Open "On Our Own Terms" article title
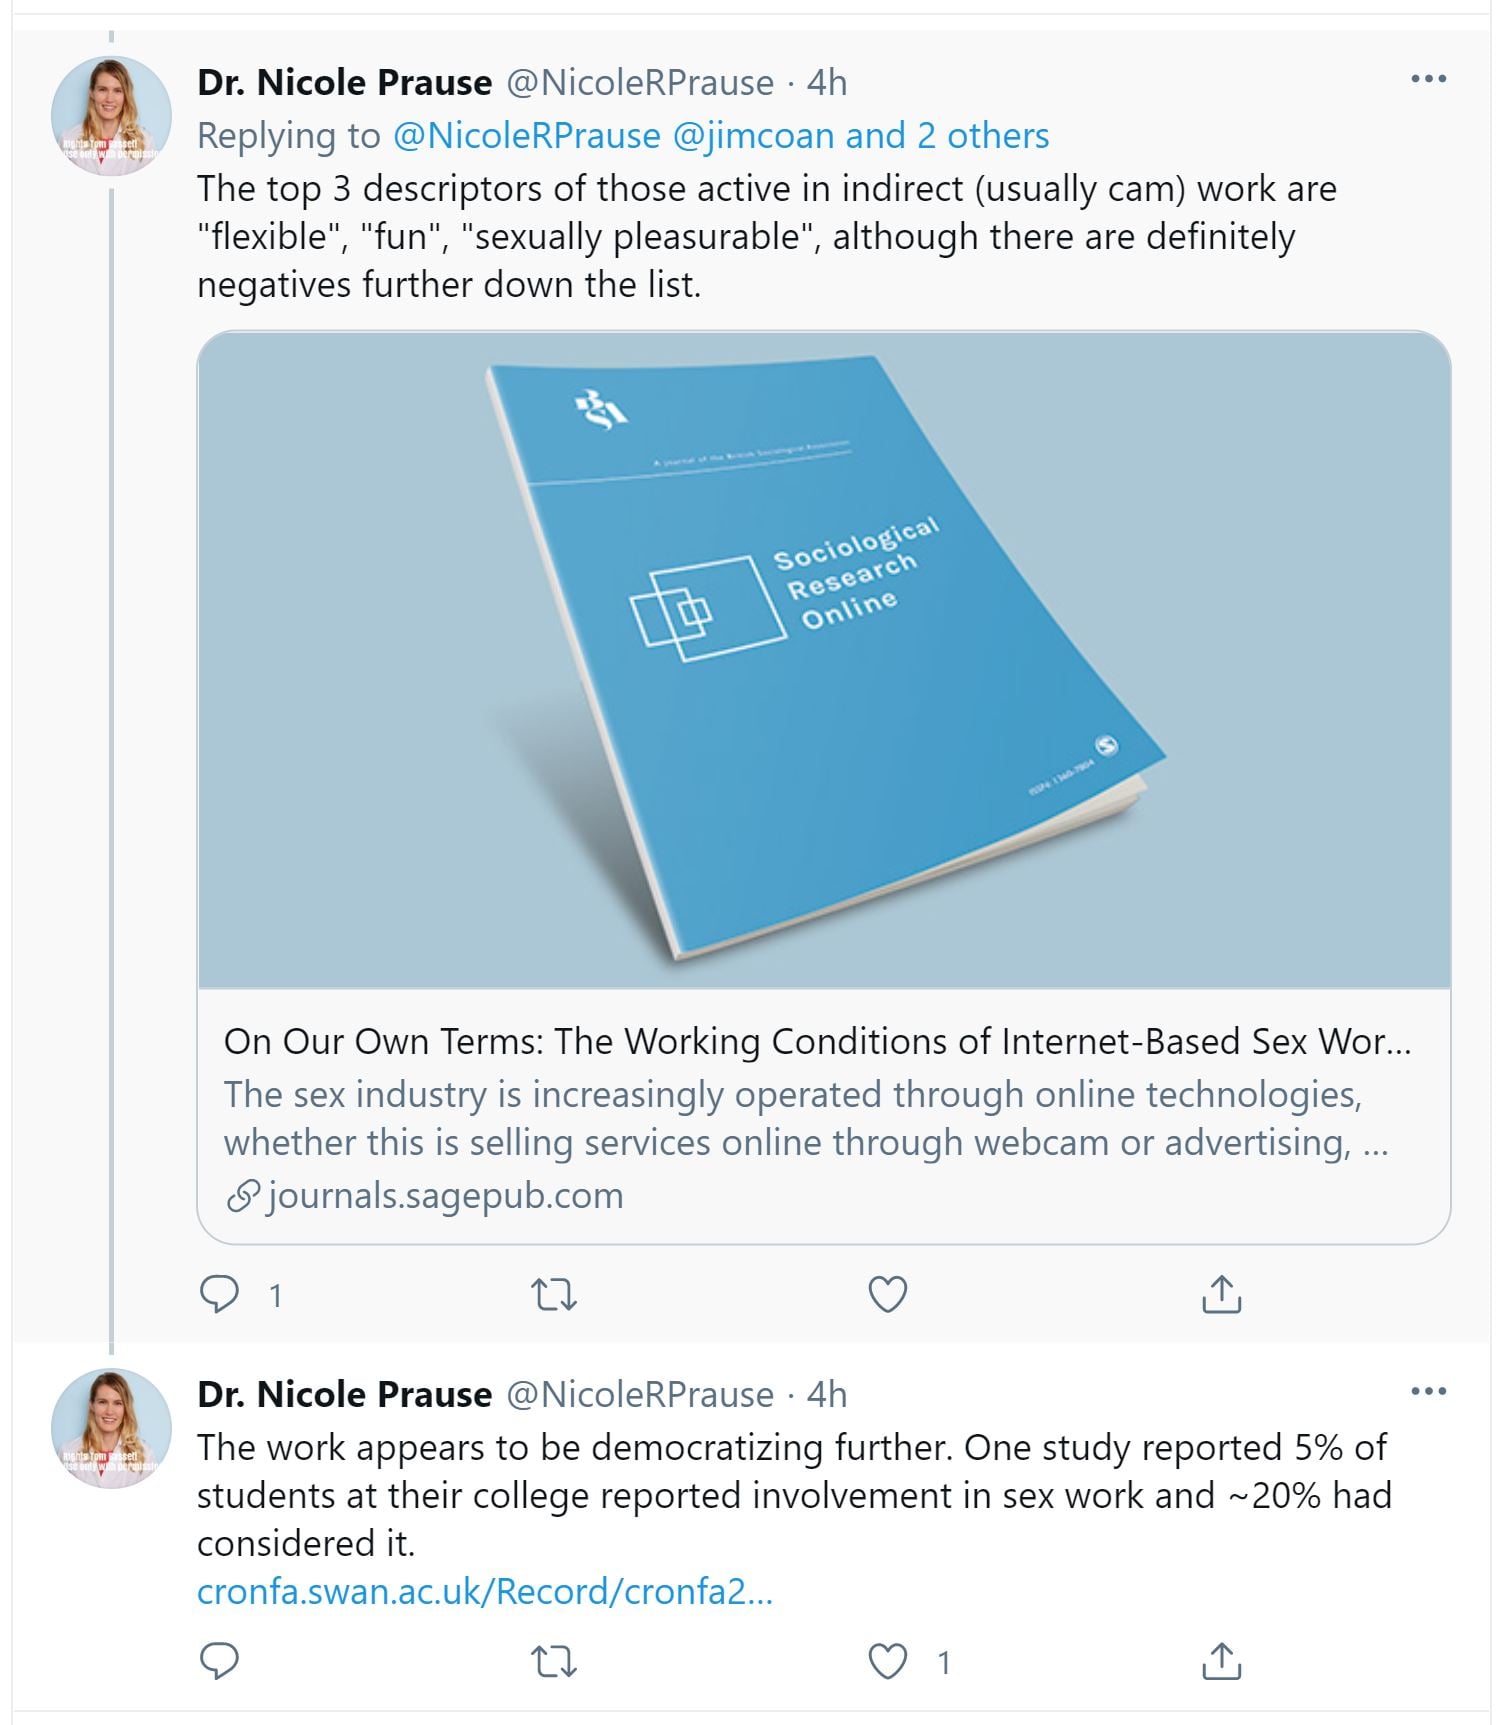 coord(817,1042)
